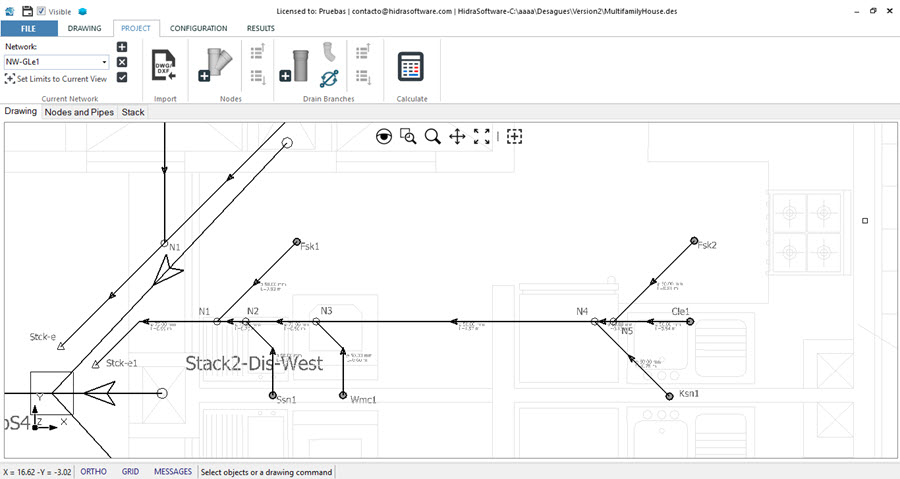Delete current network with X button
The width and height of the screenshot is (900, 479).
[x=122, y=62]
